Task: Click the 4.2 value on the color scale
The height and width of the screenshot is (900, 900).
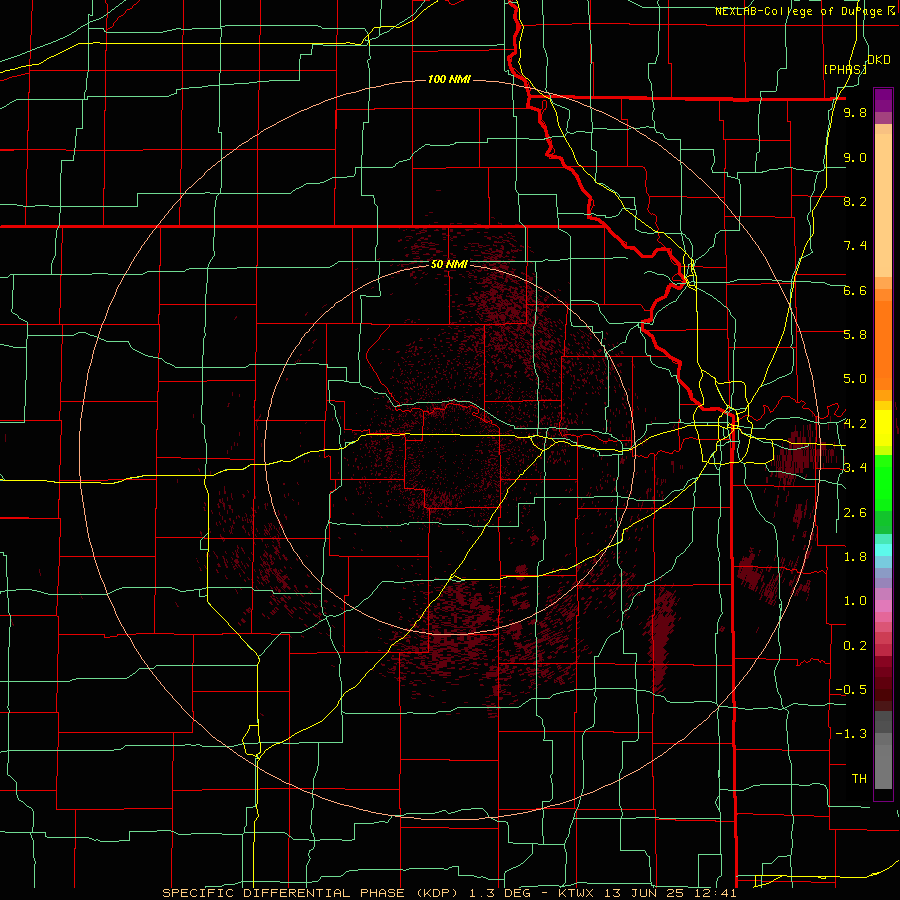Action: pyautogui.click(x=855, y=424)
